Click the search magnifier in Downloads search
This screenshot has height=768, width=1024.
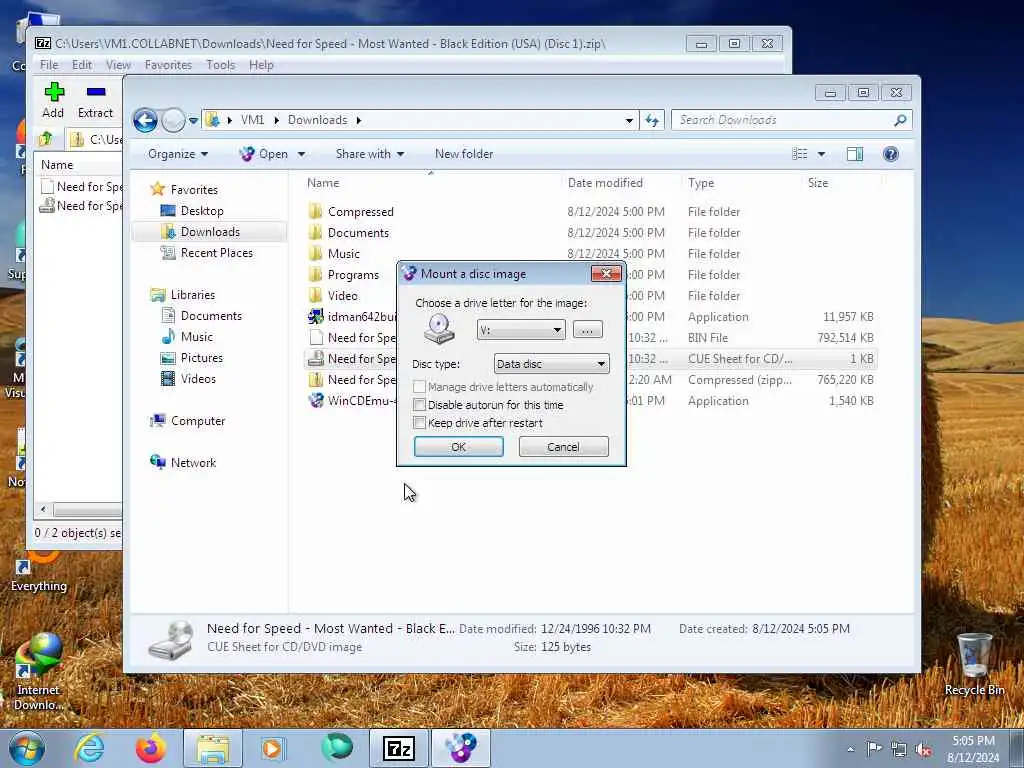[x=900, y=120]
